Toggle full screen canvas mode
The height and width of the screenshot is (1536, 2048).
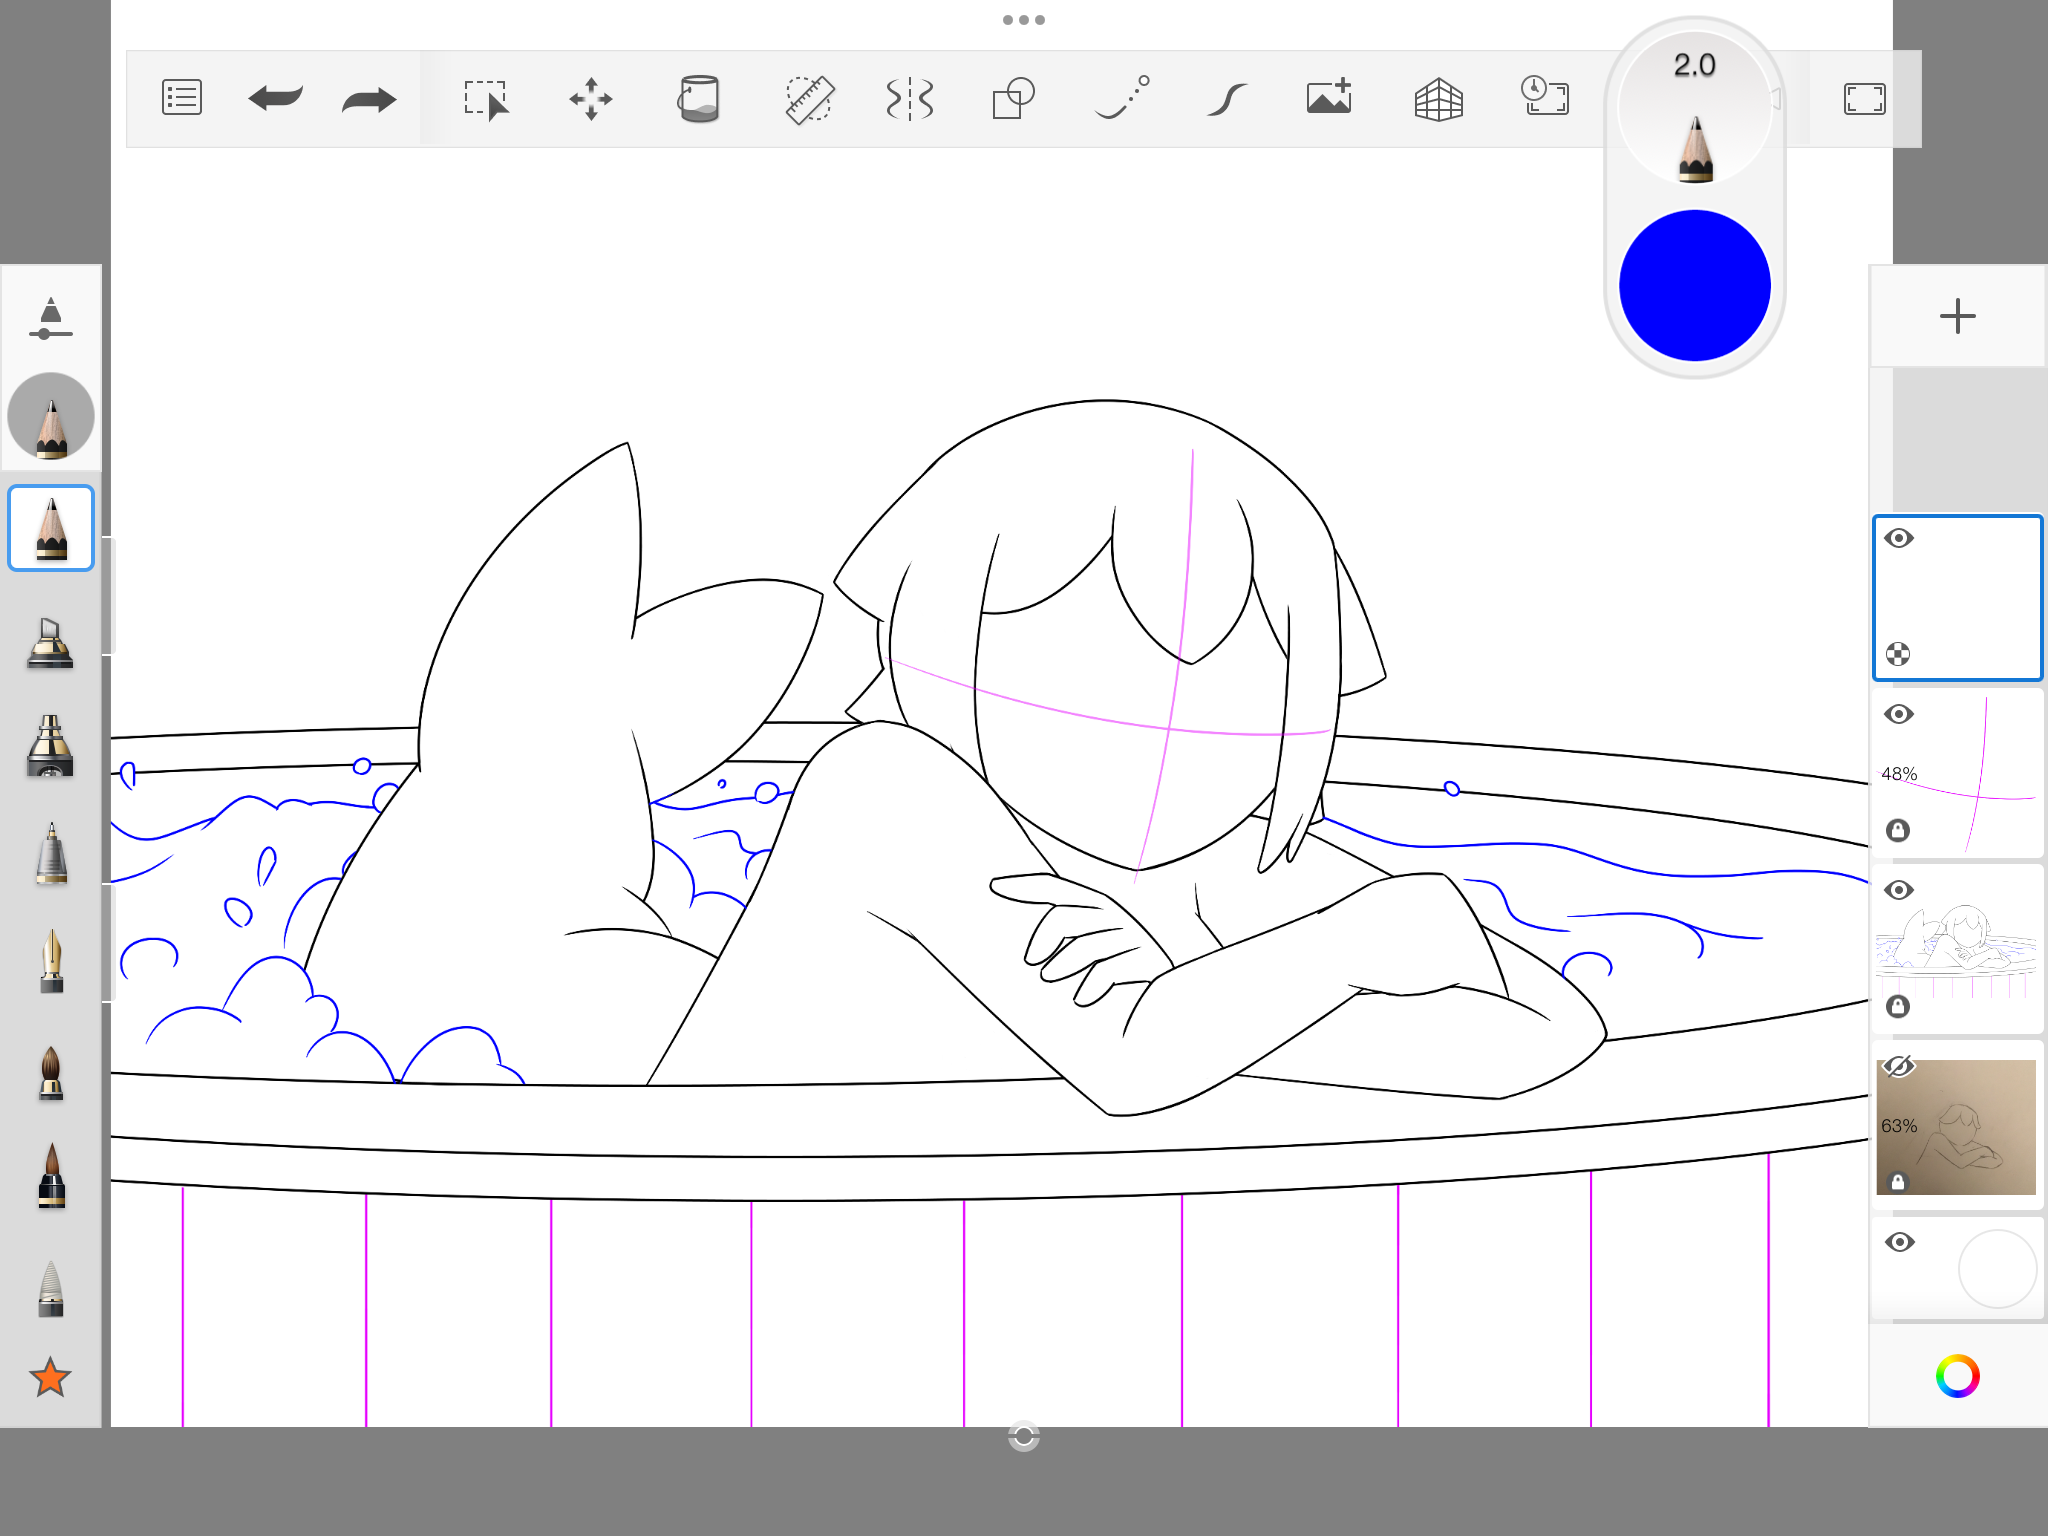(x=1864, y=99)
